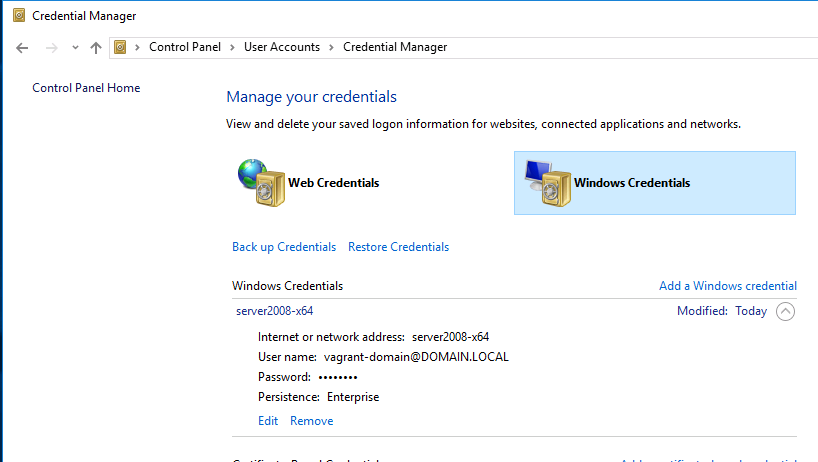Click the Credential Manager title bar icon
This screenshot has width=818, height=462.
[19, 16]
